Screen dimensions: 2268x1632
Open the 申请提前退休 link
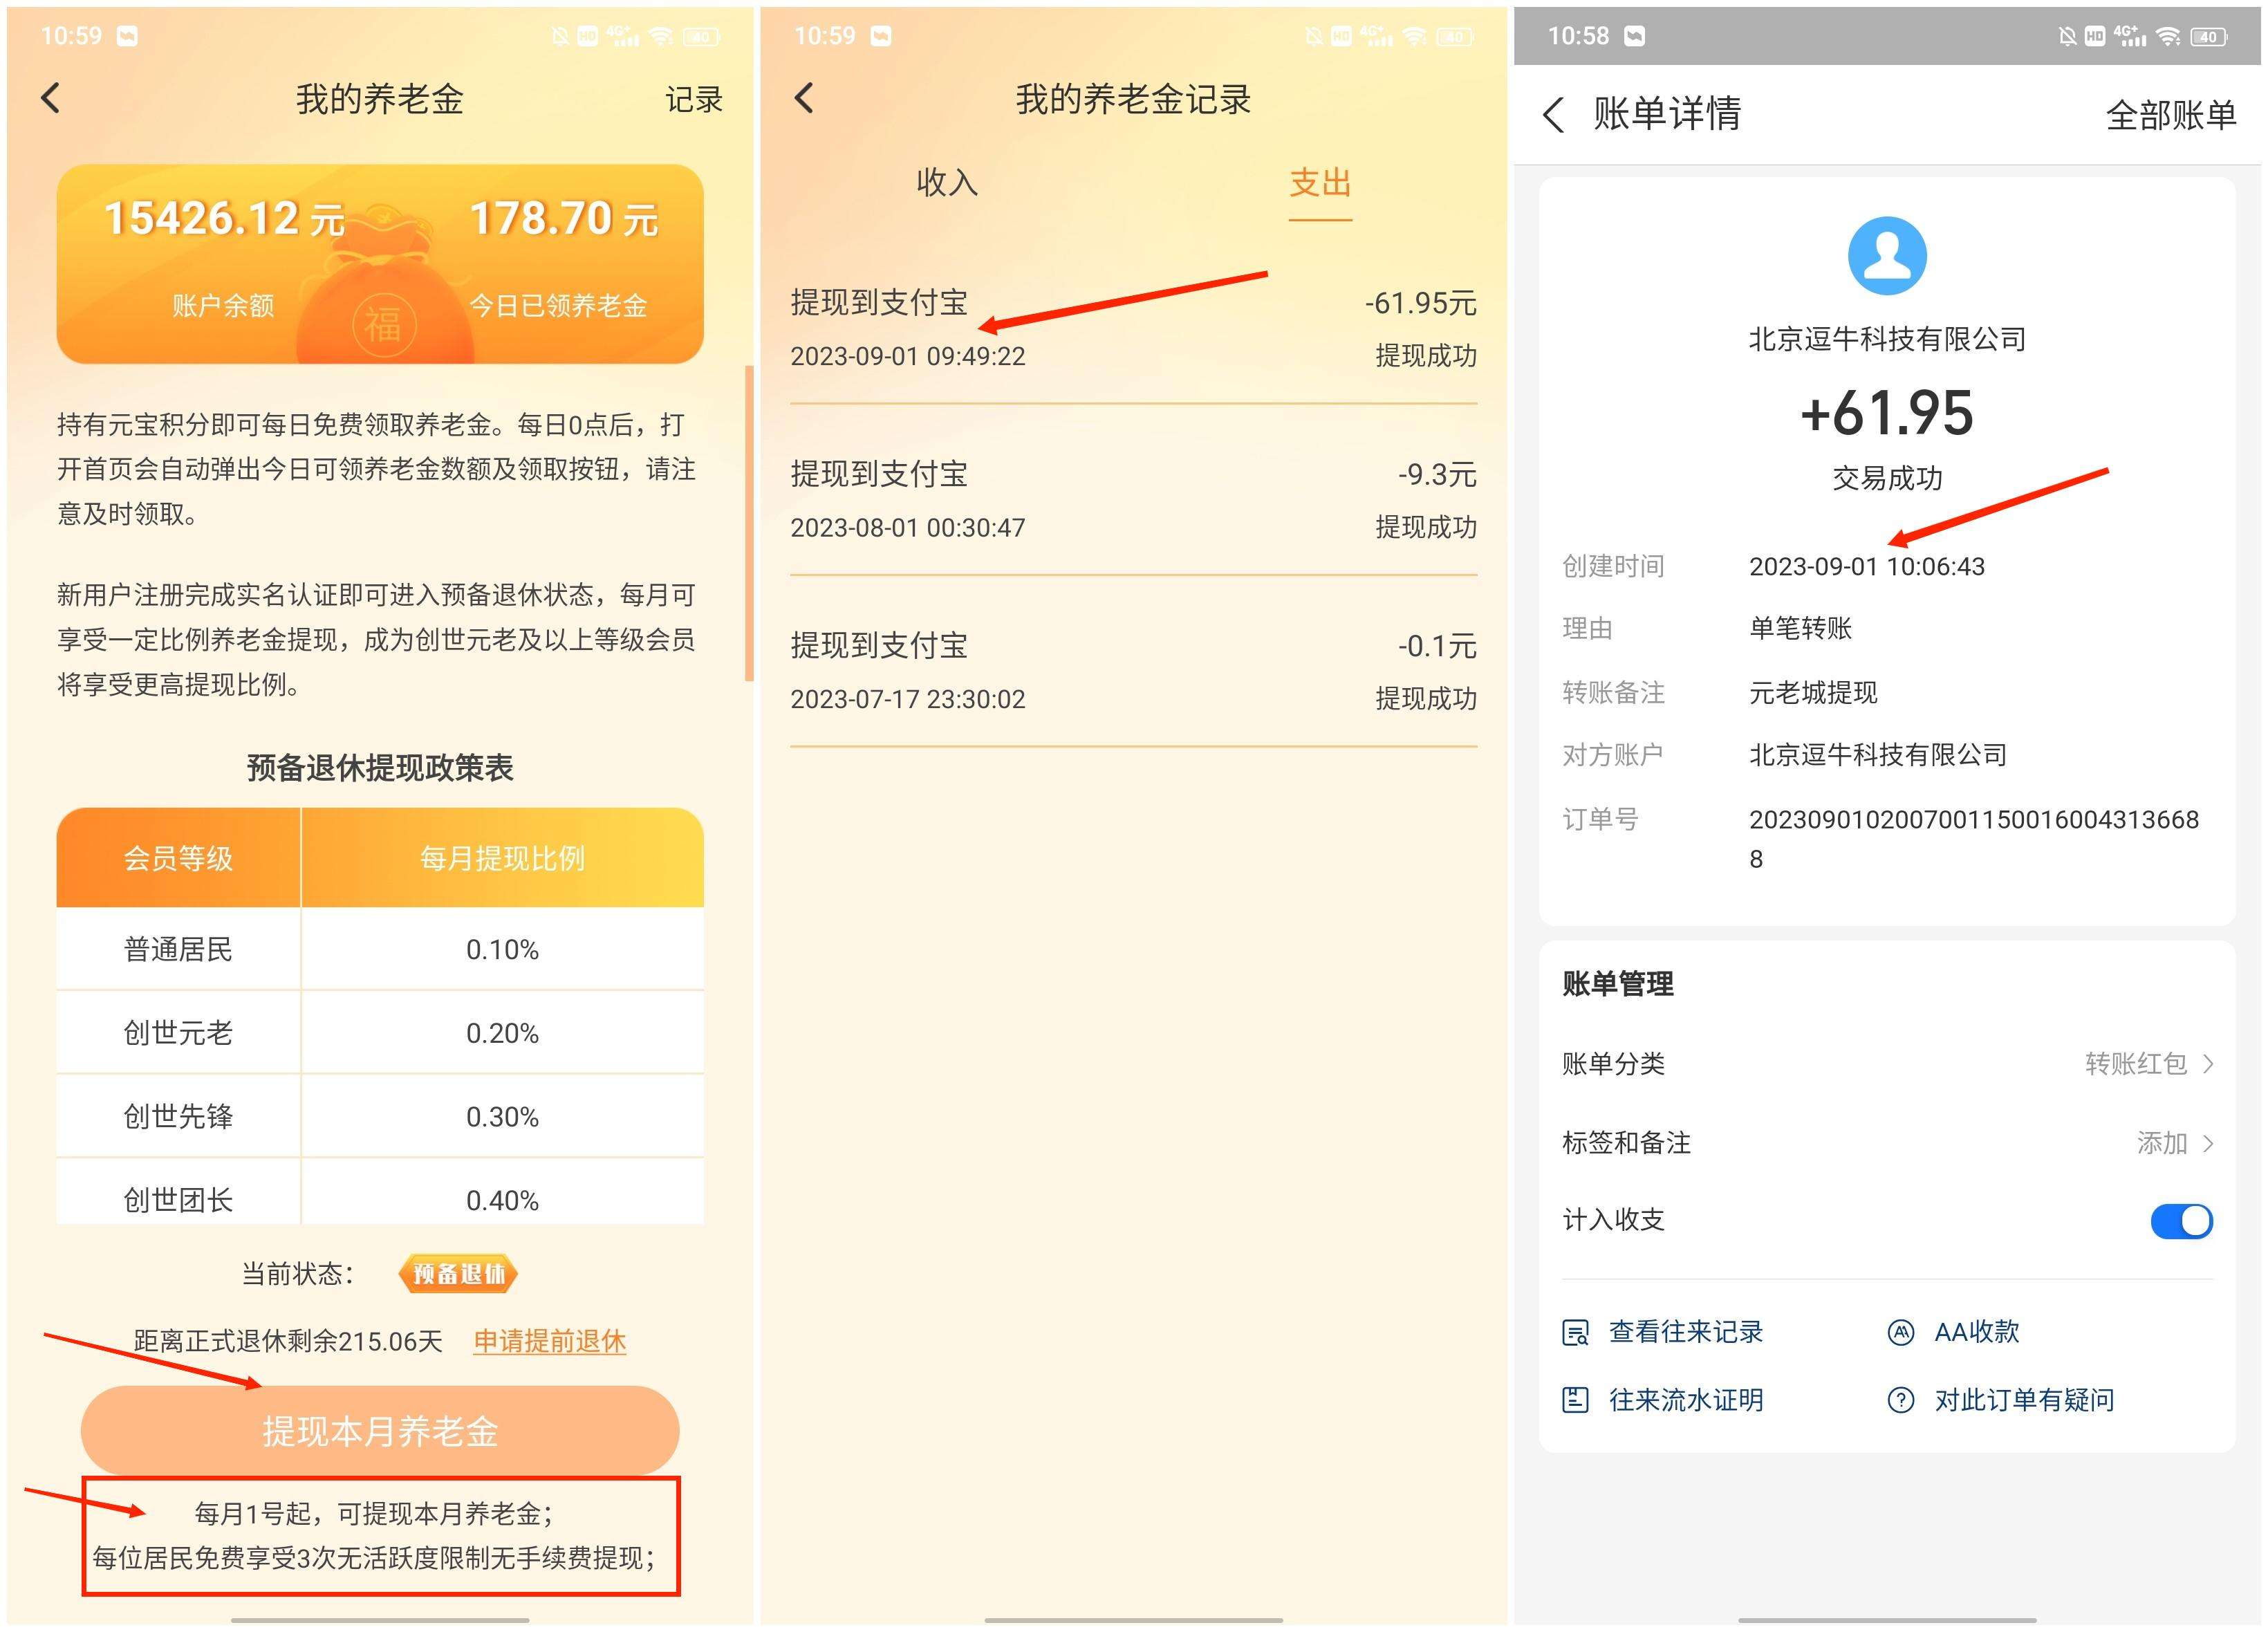(549, 1341)
